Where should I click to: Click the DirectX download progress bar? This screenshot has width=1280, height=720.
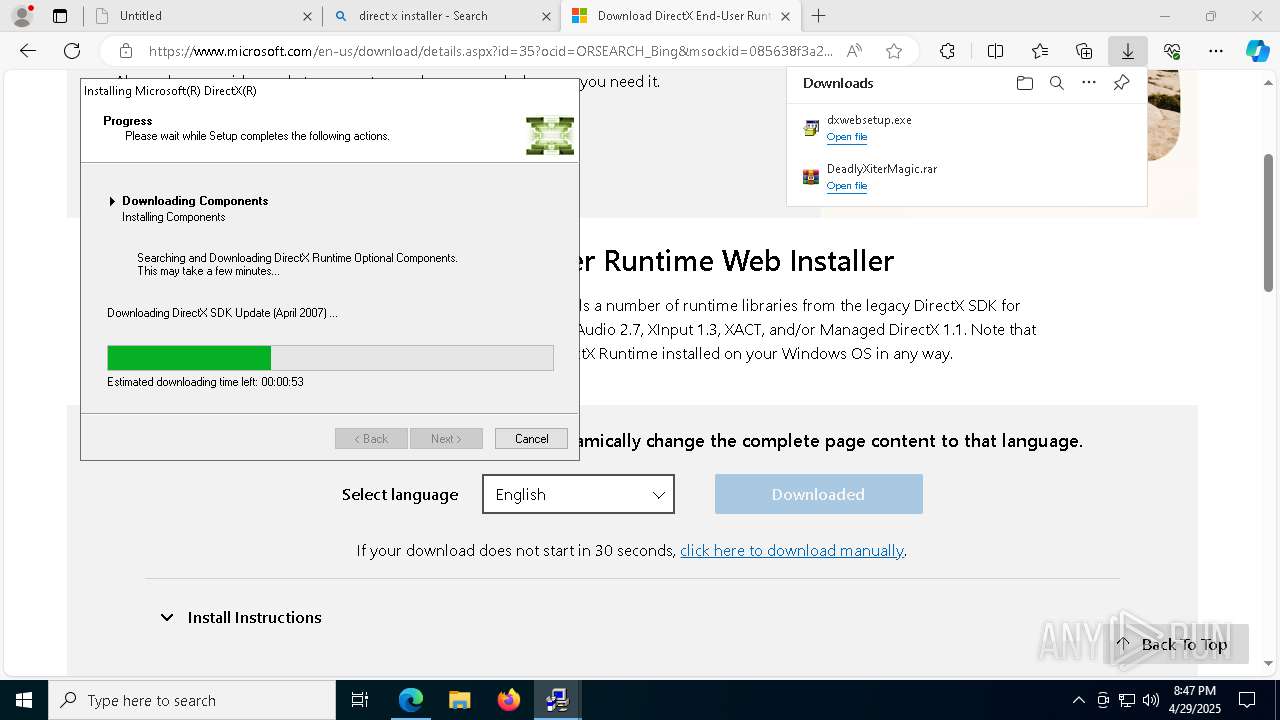coord(330,358)
